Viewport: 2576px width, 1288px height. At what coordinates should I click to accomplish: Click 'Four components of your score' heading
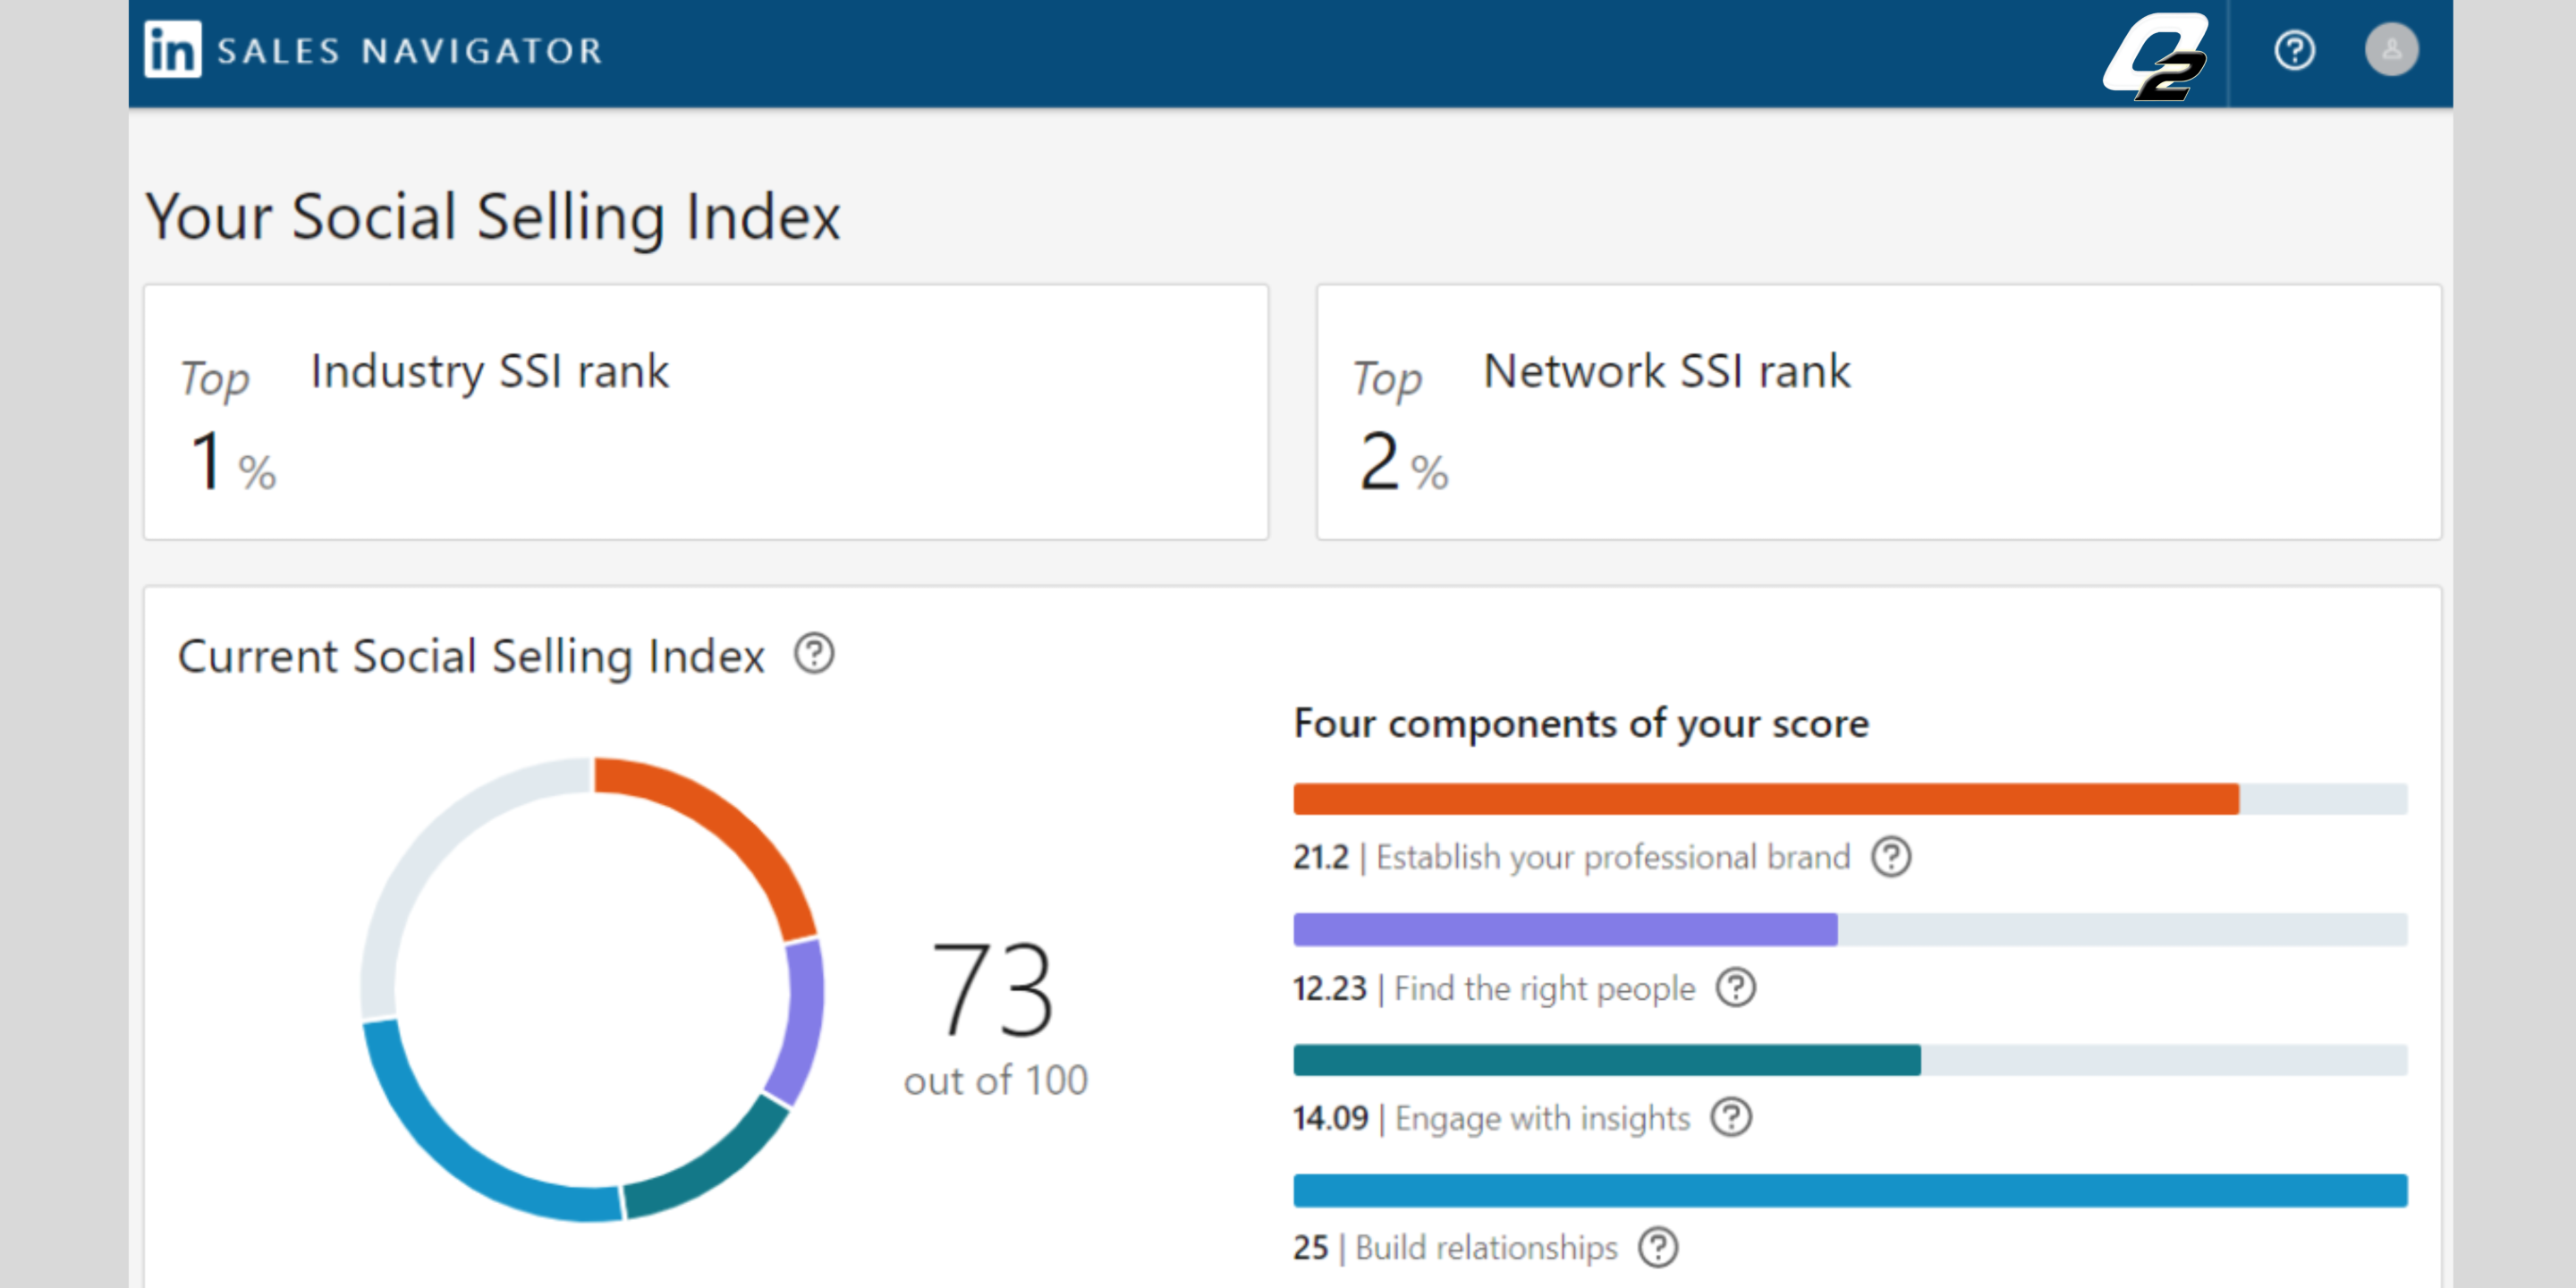click(x=1581, y=723)
